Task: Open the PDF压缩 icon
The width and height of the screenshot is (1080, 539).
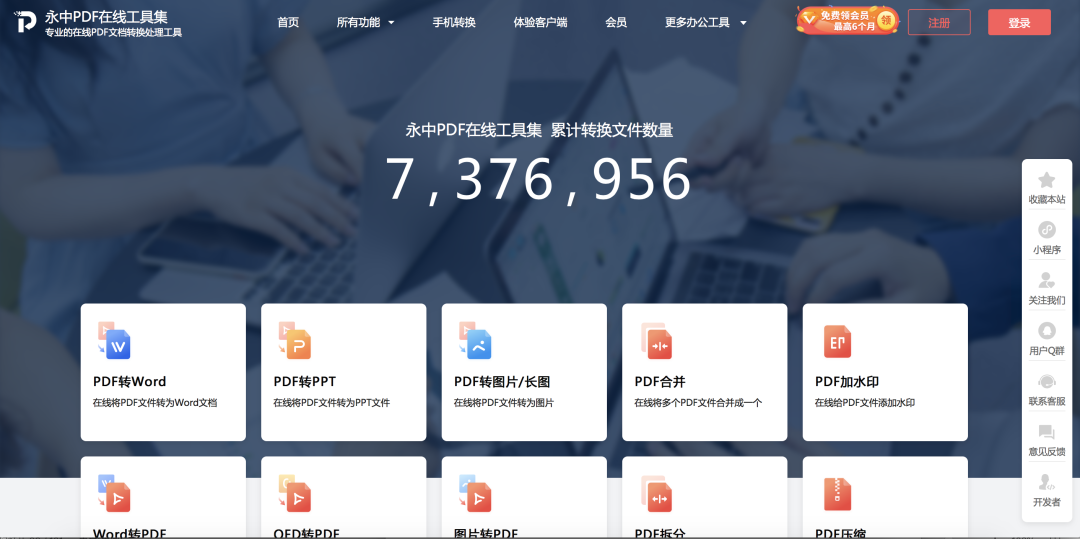Action: coord(837,494)
